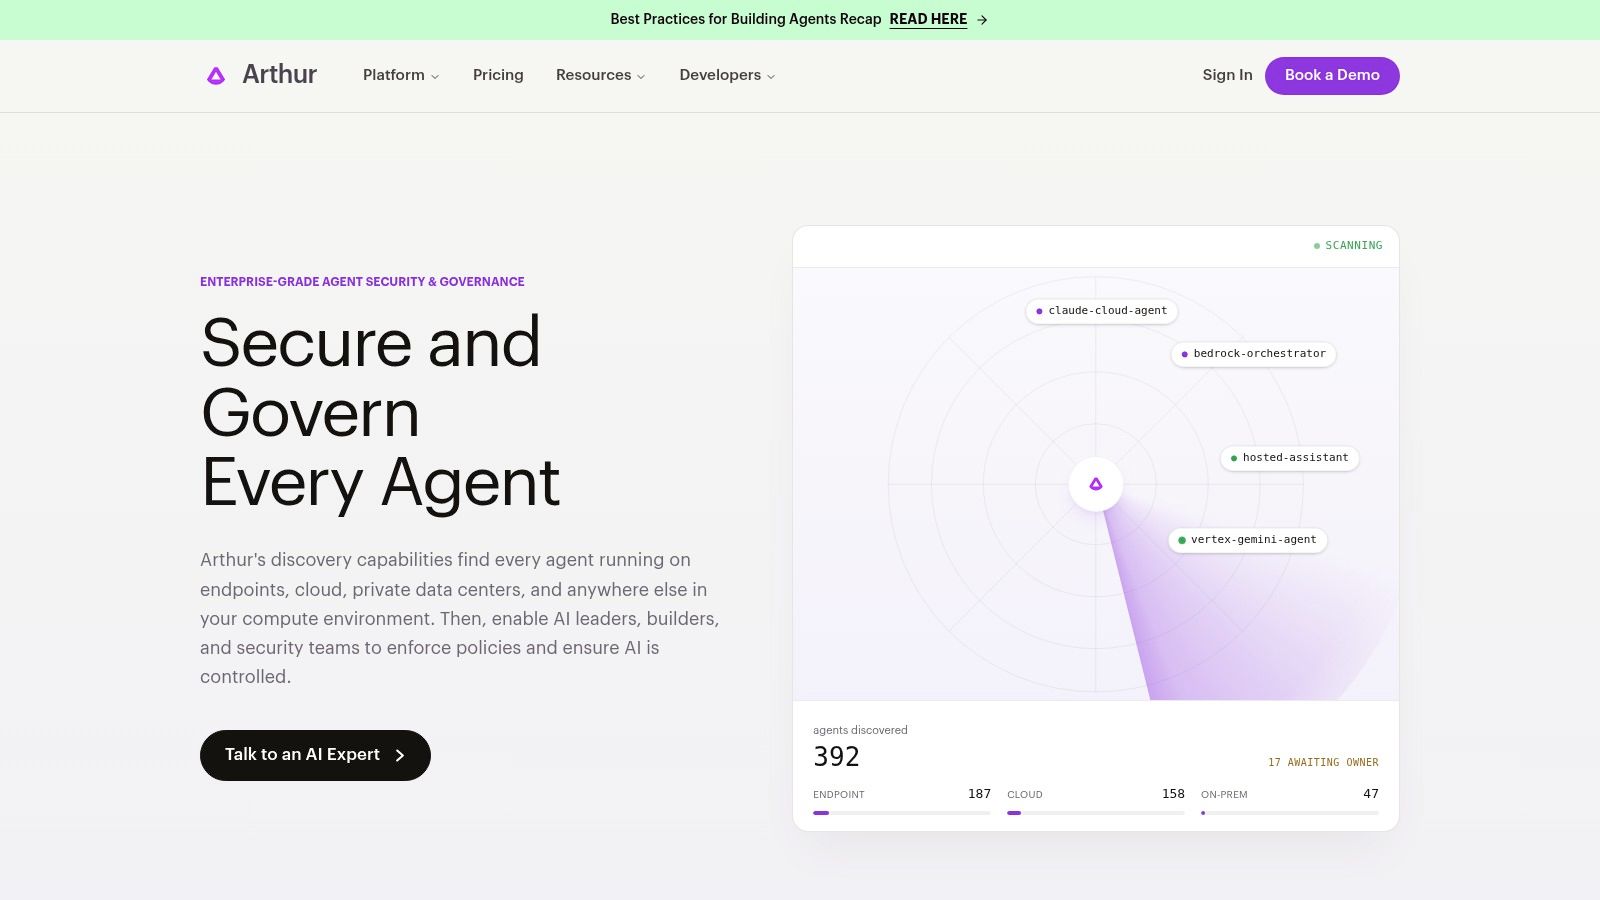Screen dimensions: 1600x900
Task: Click the Best Practices for Building Agents Recap text
Action: pos(746,19)
